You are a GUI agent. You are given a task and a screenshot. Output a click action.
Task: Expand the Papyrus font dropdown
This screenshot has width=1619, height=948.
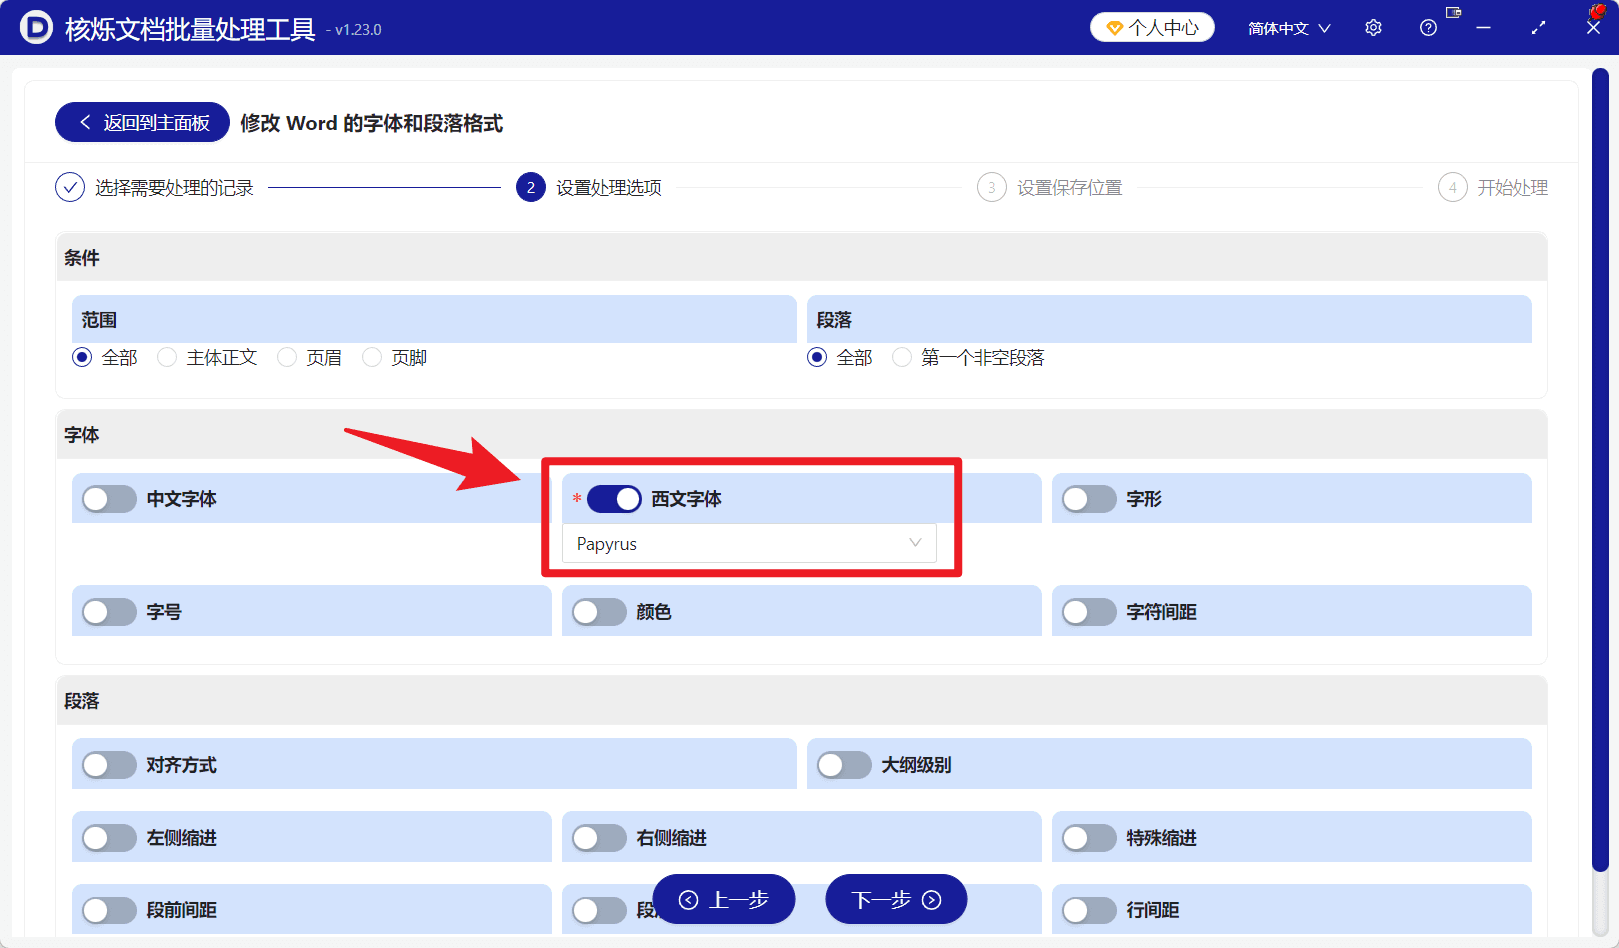(749, 543)
